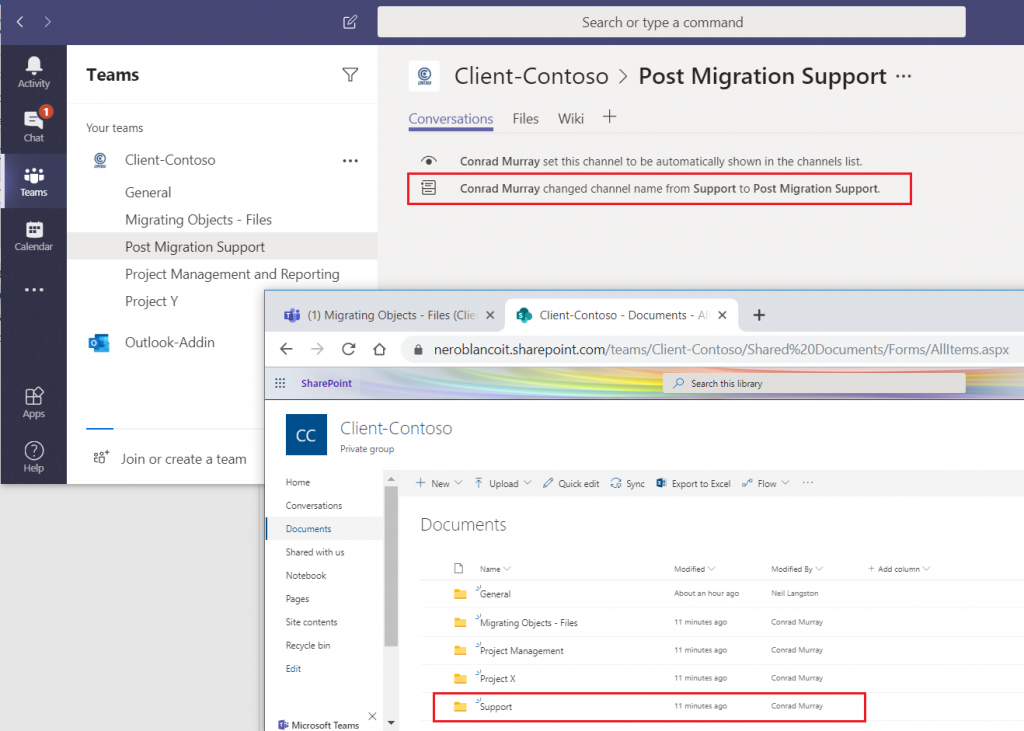The width and height of the screenshot is (1024, 731).
Task: Open the SharePoint toolbar overflow ellipsis
Action: tap(808, 483)
